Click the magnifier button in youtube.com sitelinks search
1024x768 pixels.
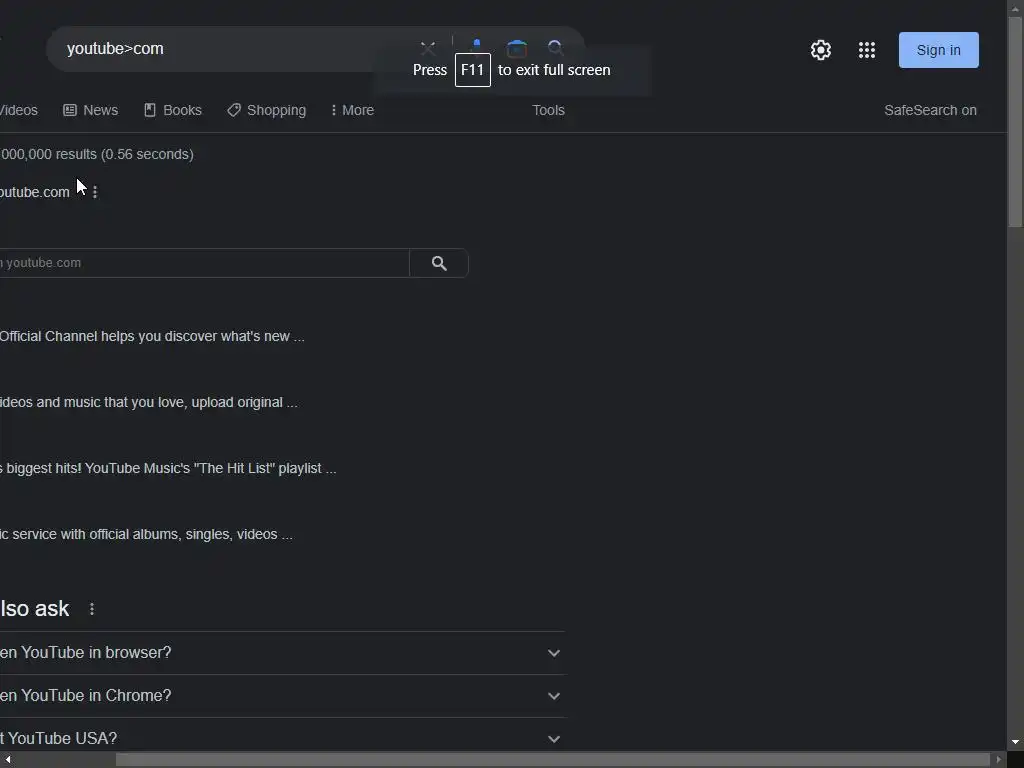pos(439,263)
